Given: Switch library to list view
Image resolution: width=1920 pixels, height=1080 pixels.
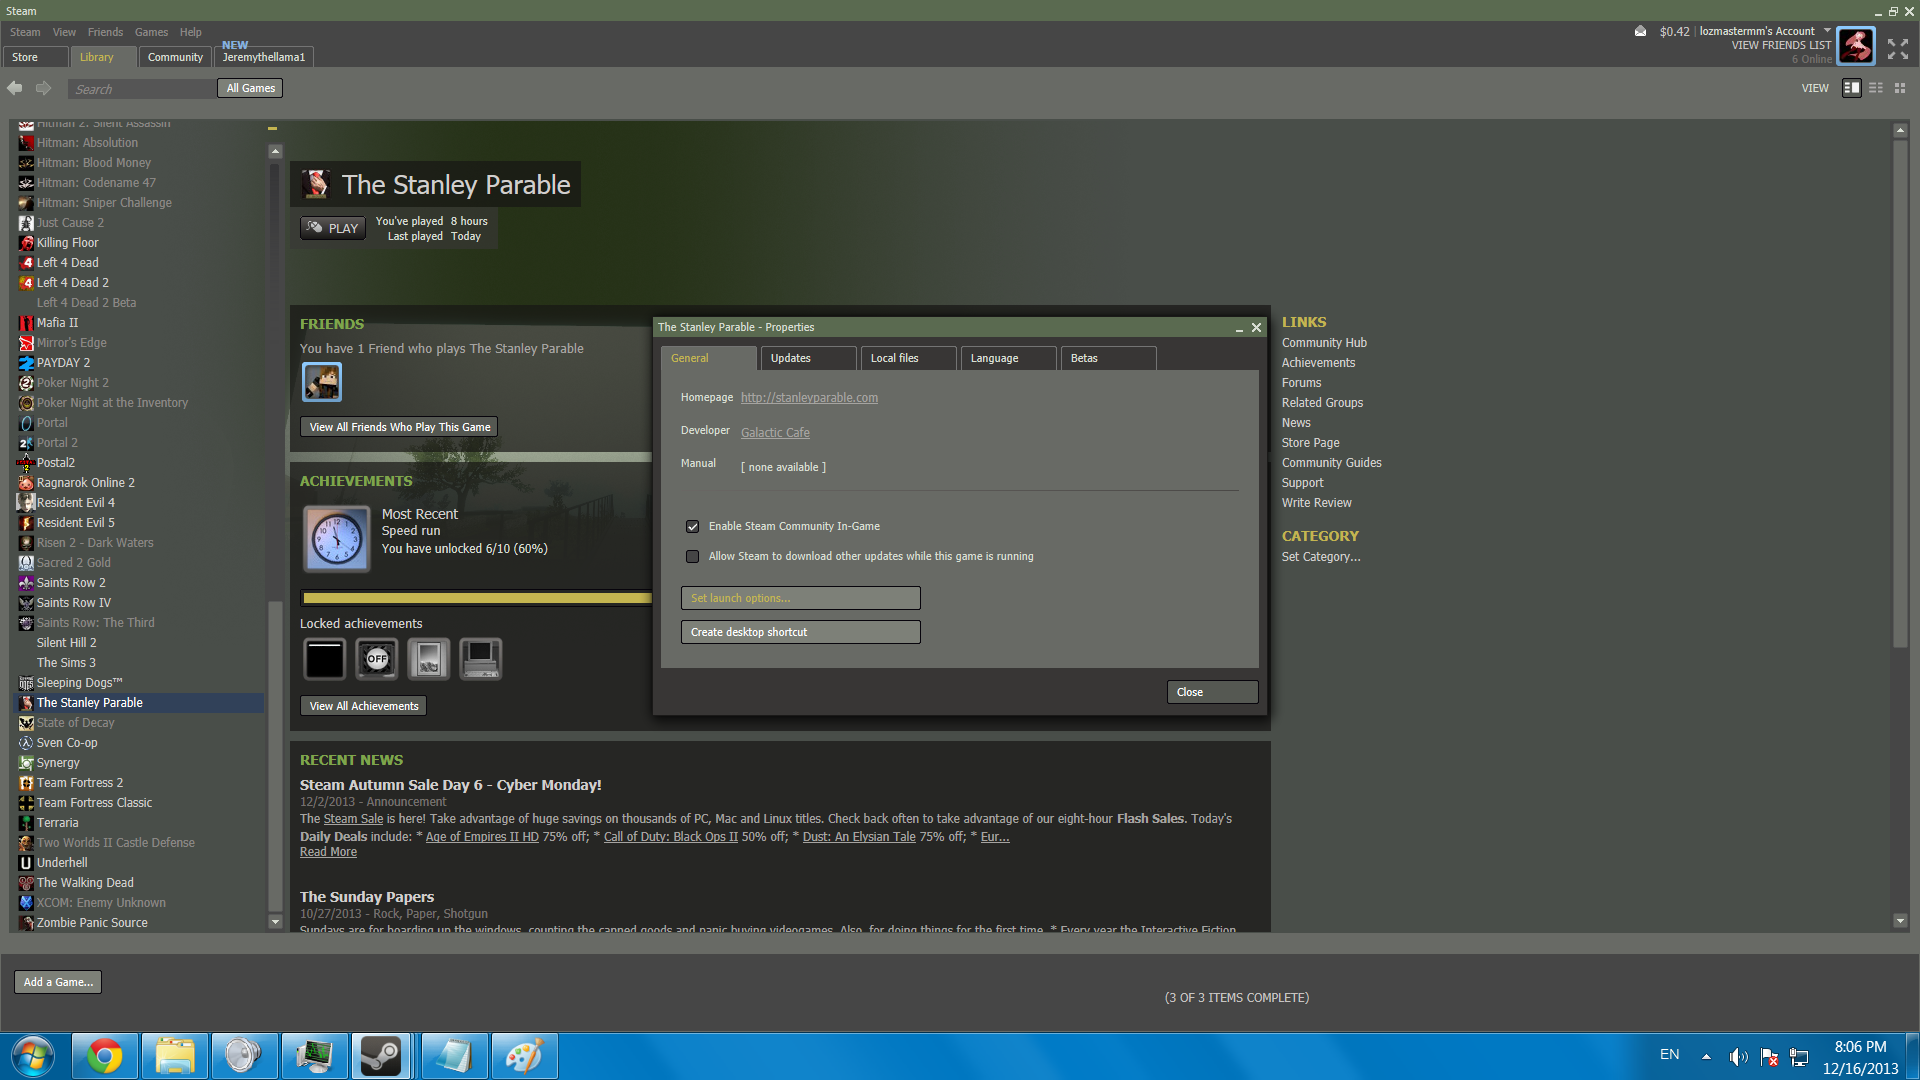Looking at the screenshot, I should [1876, 88].
